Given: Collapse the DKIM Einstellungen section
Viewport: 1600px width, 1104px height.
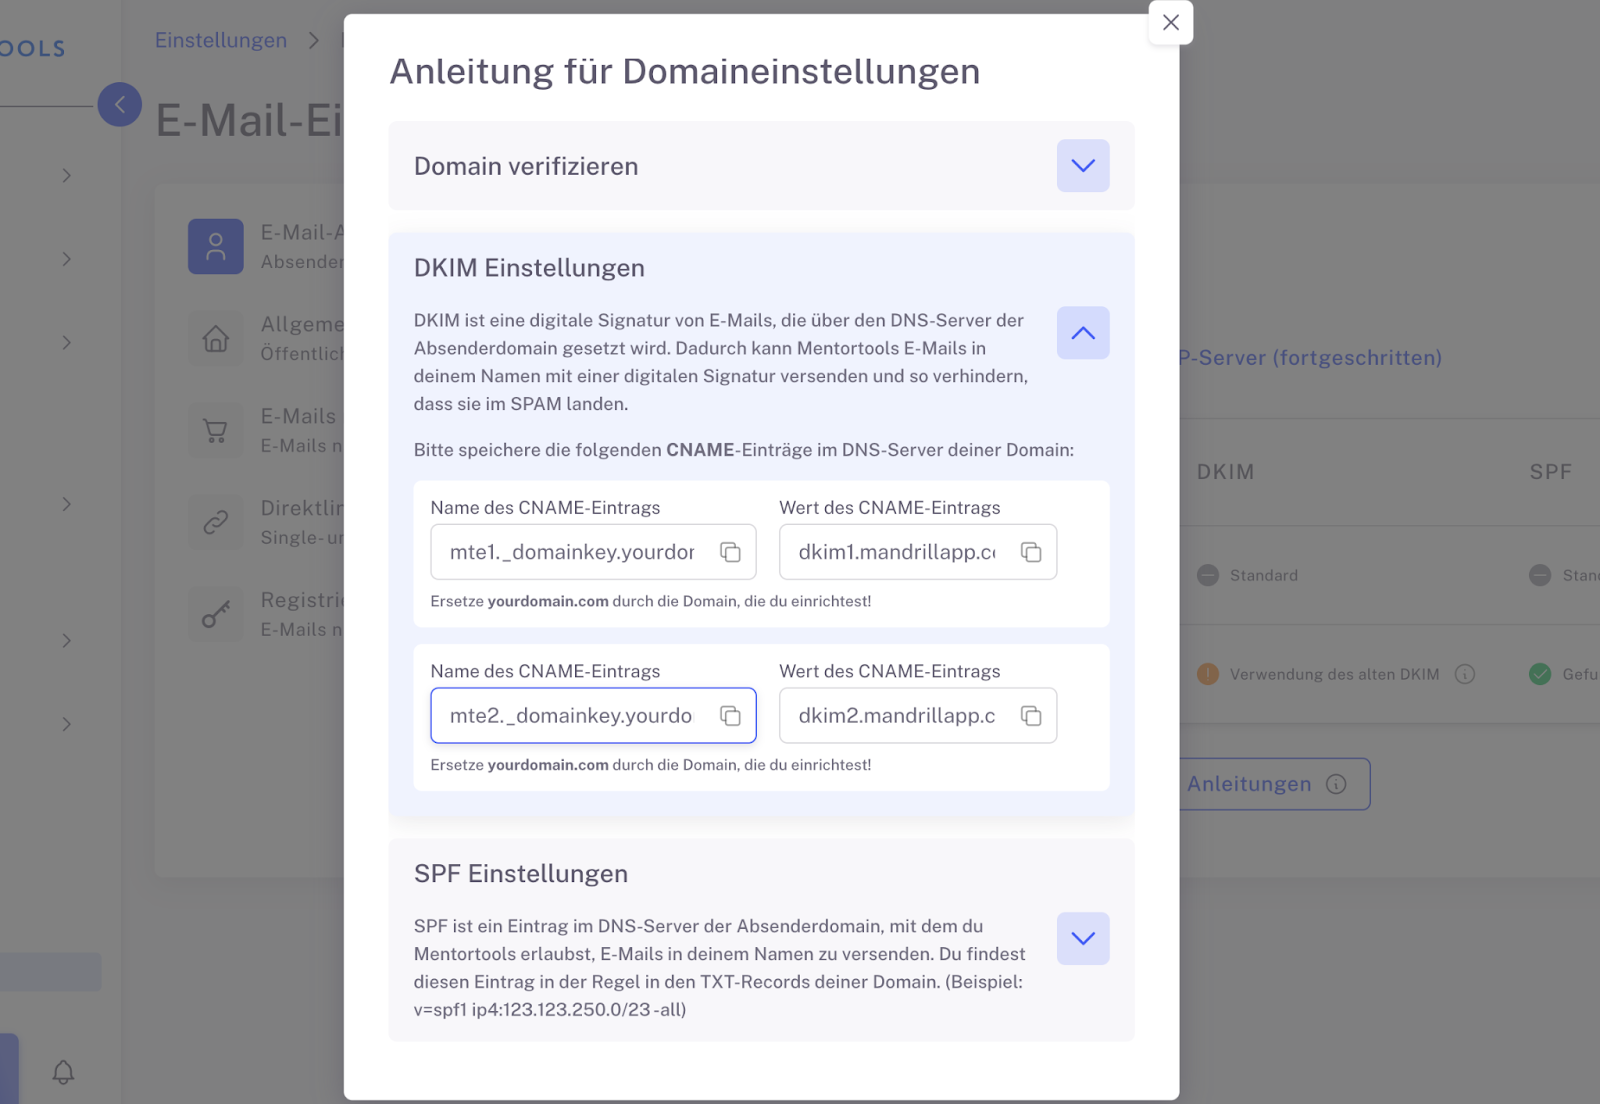Looking at the screenshot, I should (1083, 333).
